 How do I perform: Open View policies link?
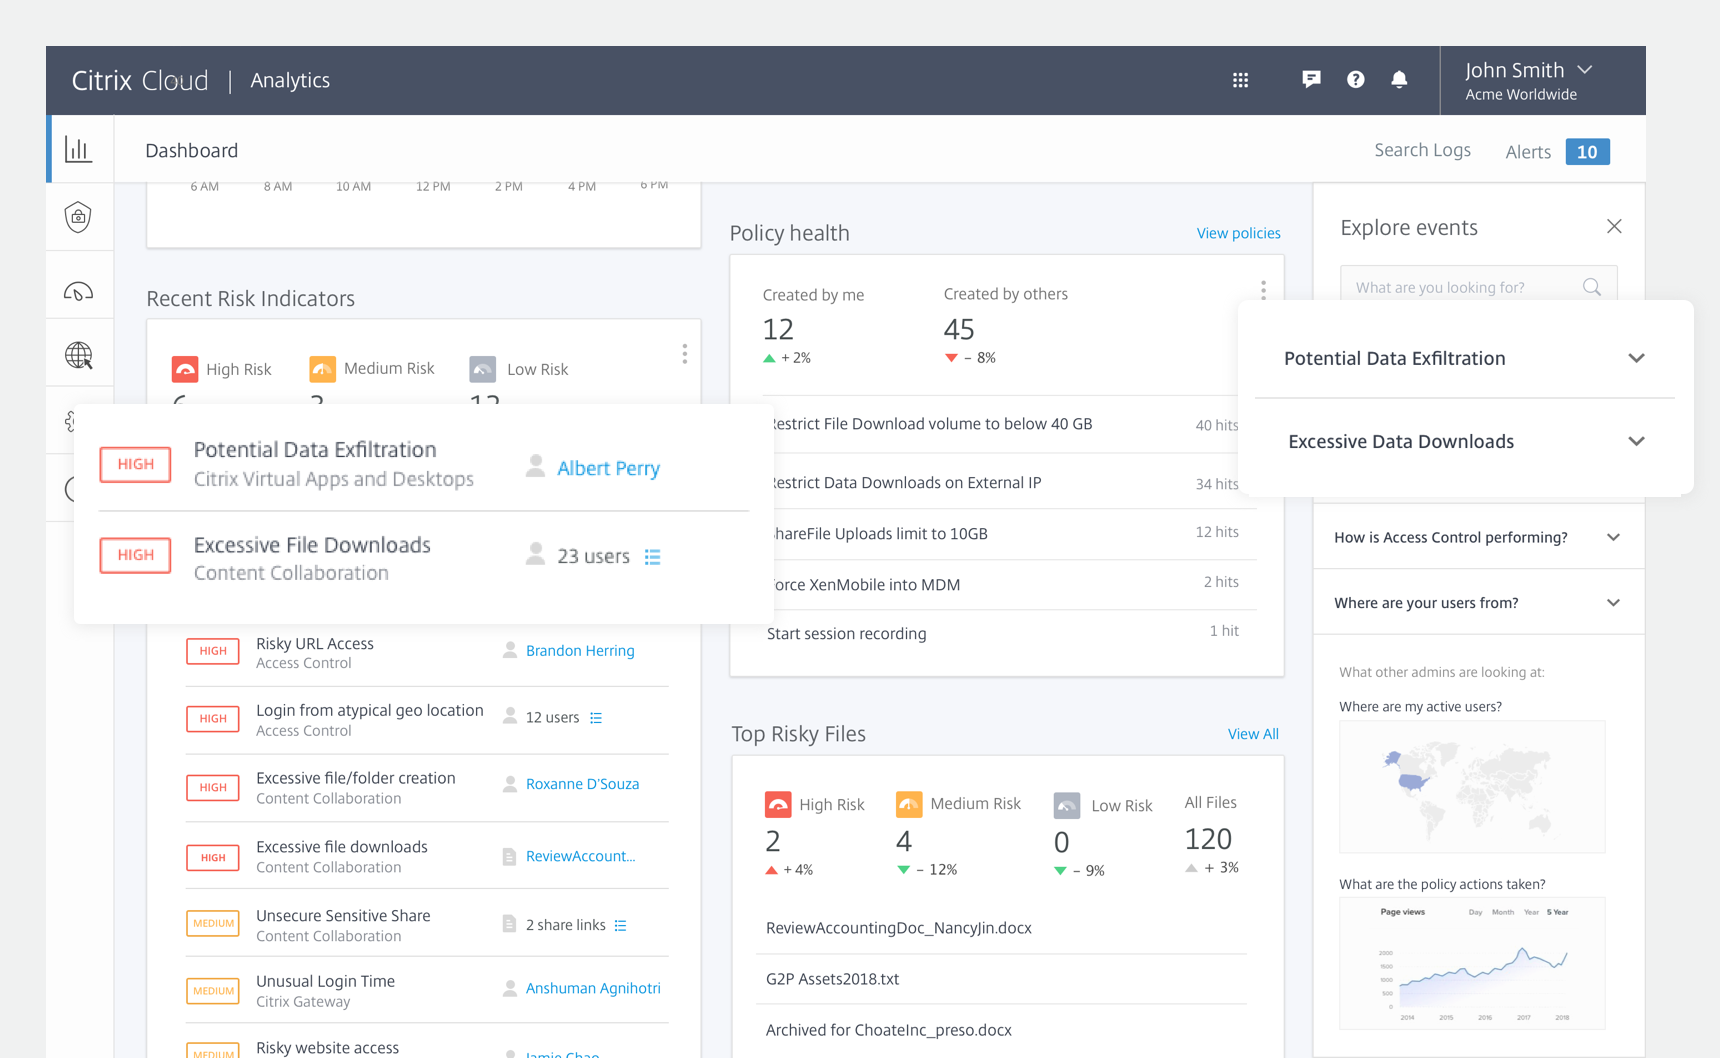coord(1238,233)
